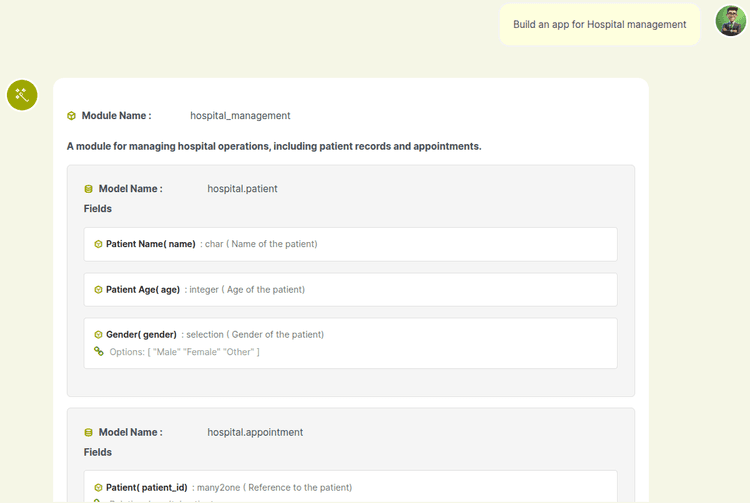Select the "Build an app for Hospital management" message
This screenshot has height=503, width=750.
(599, 24)
